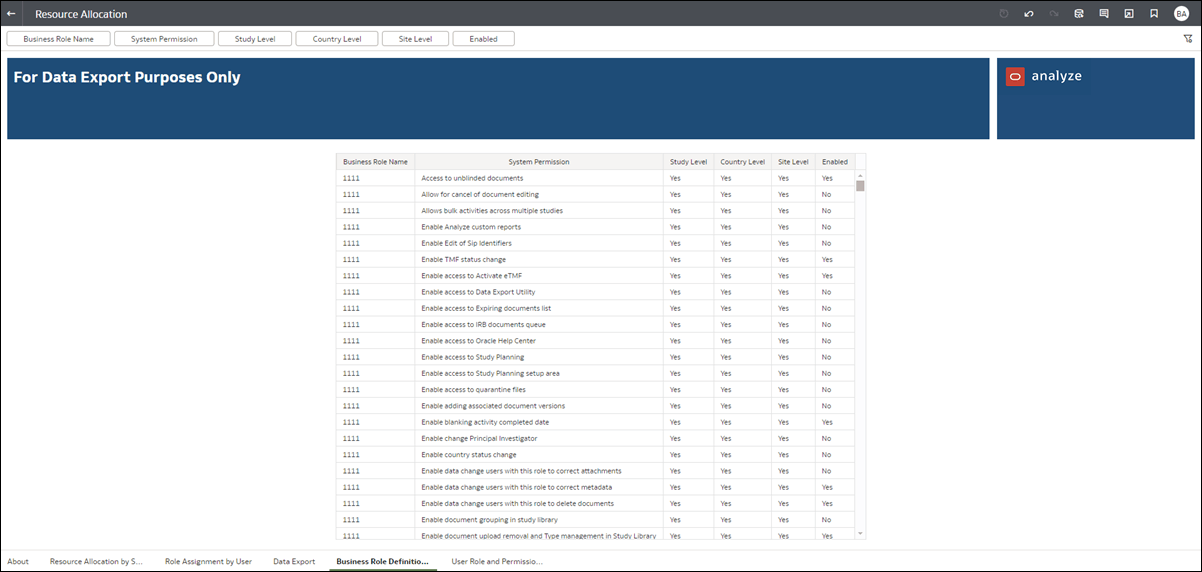Viewport: 1202px width, 572px height.
Task: Select 'Enable access to IRB documents queue' cell
Action: 539,324
